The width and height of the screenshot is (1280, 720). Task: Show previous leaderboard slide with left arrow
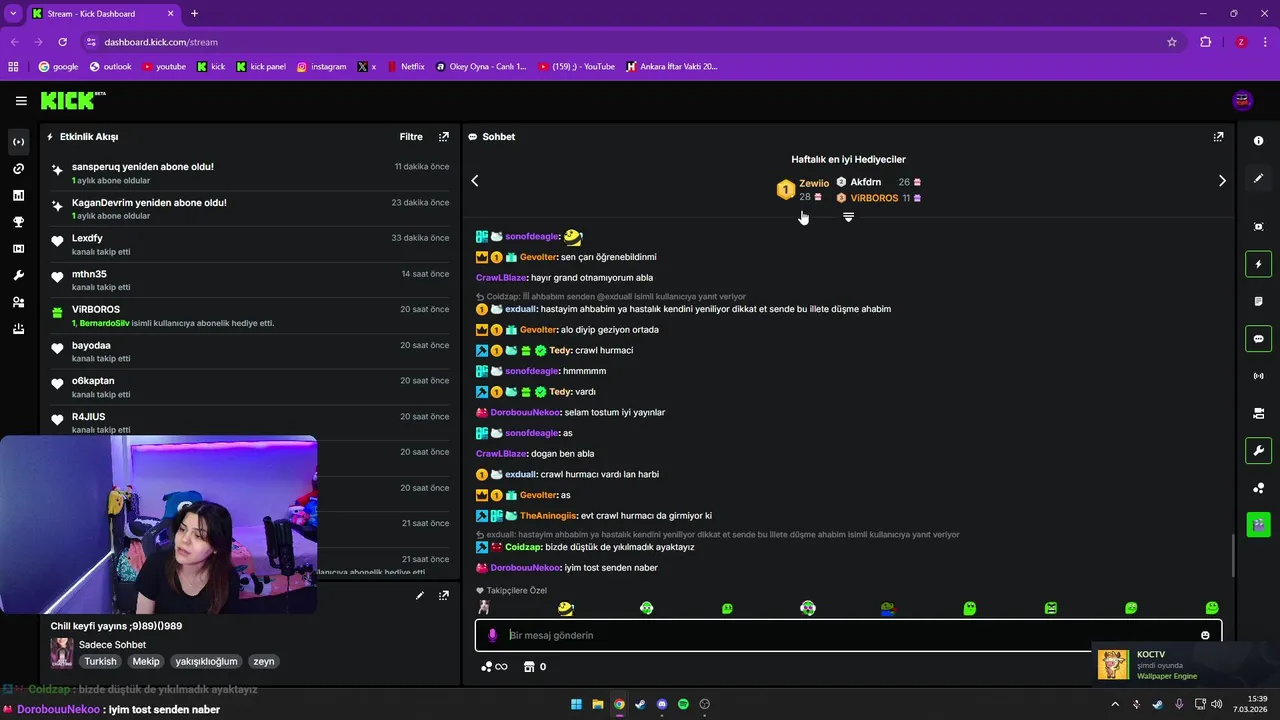(475, 181)
